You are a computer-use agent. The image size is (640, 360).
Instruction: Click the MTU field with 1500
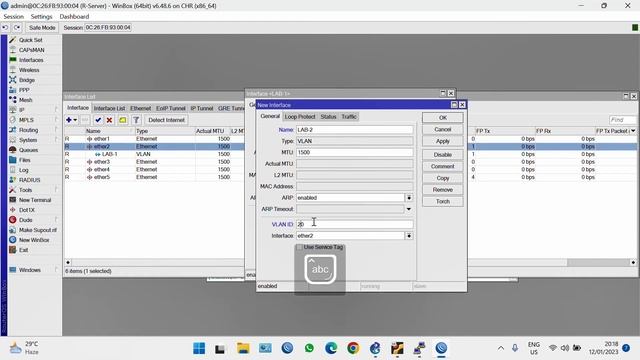click(x=354, y=152)
